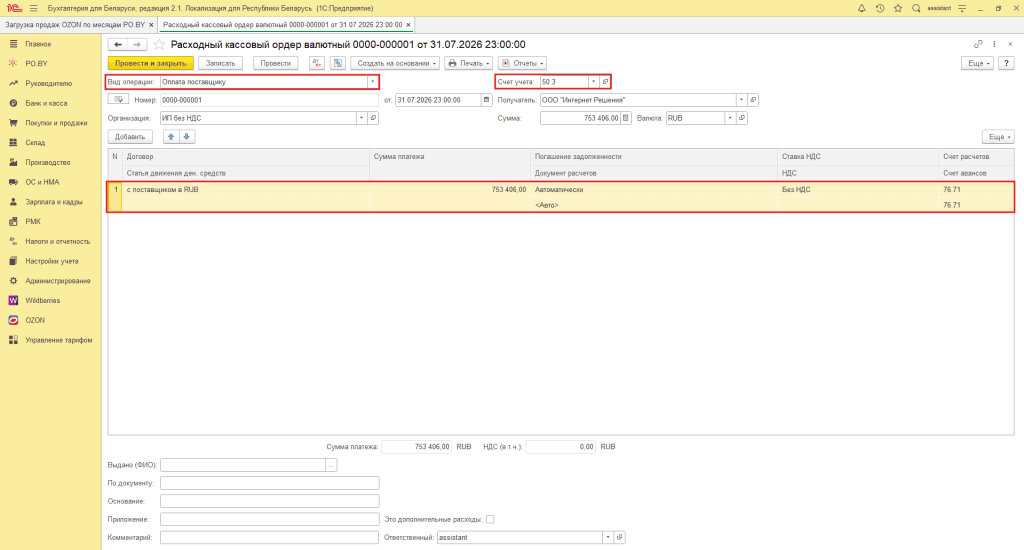
Task: Open Отчеты dropdown menu
Action: 522,63
